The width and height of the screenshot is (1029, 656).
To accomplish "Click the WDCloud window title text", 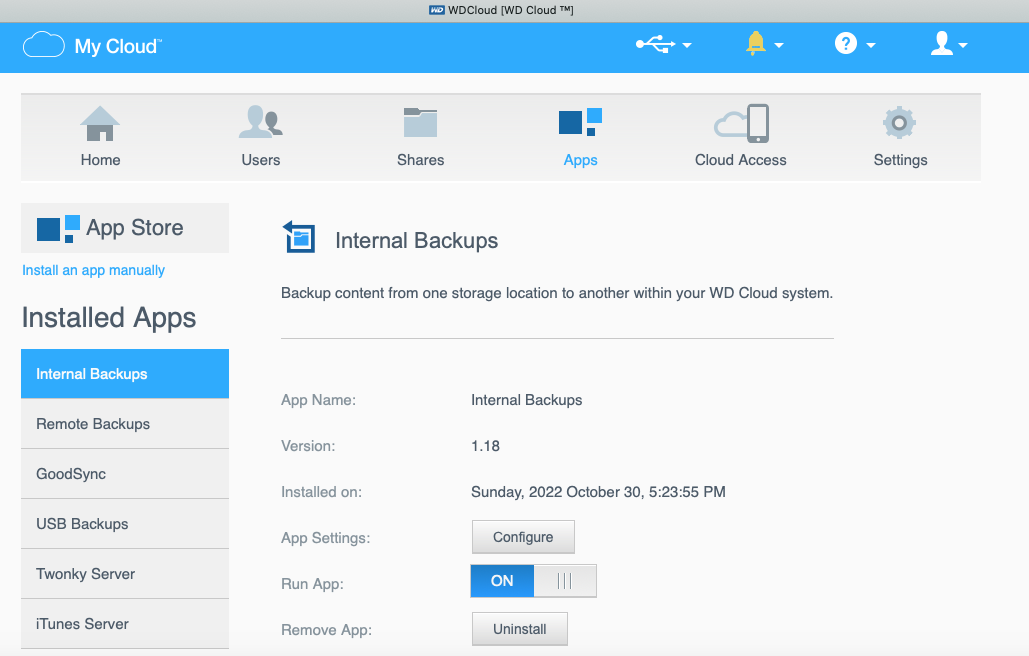I will pos(511,10).
